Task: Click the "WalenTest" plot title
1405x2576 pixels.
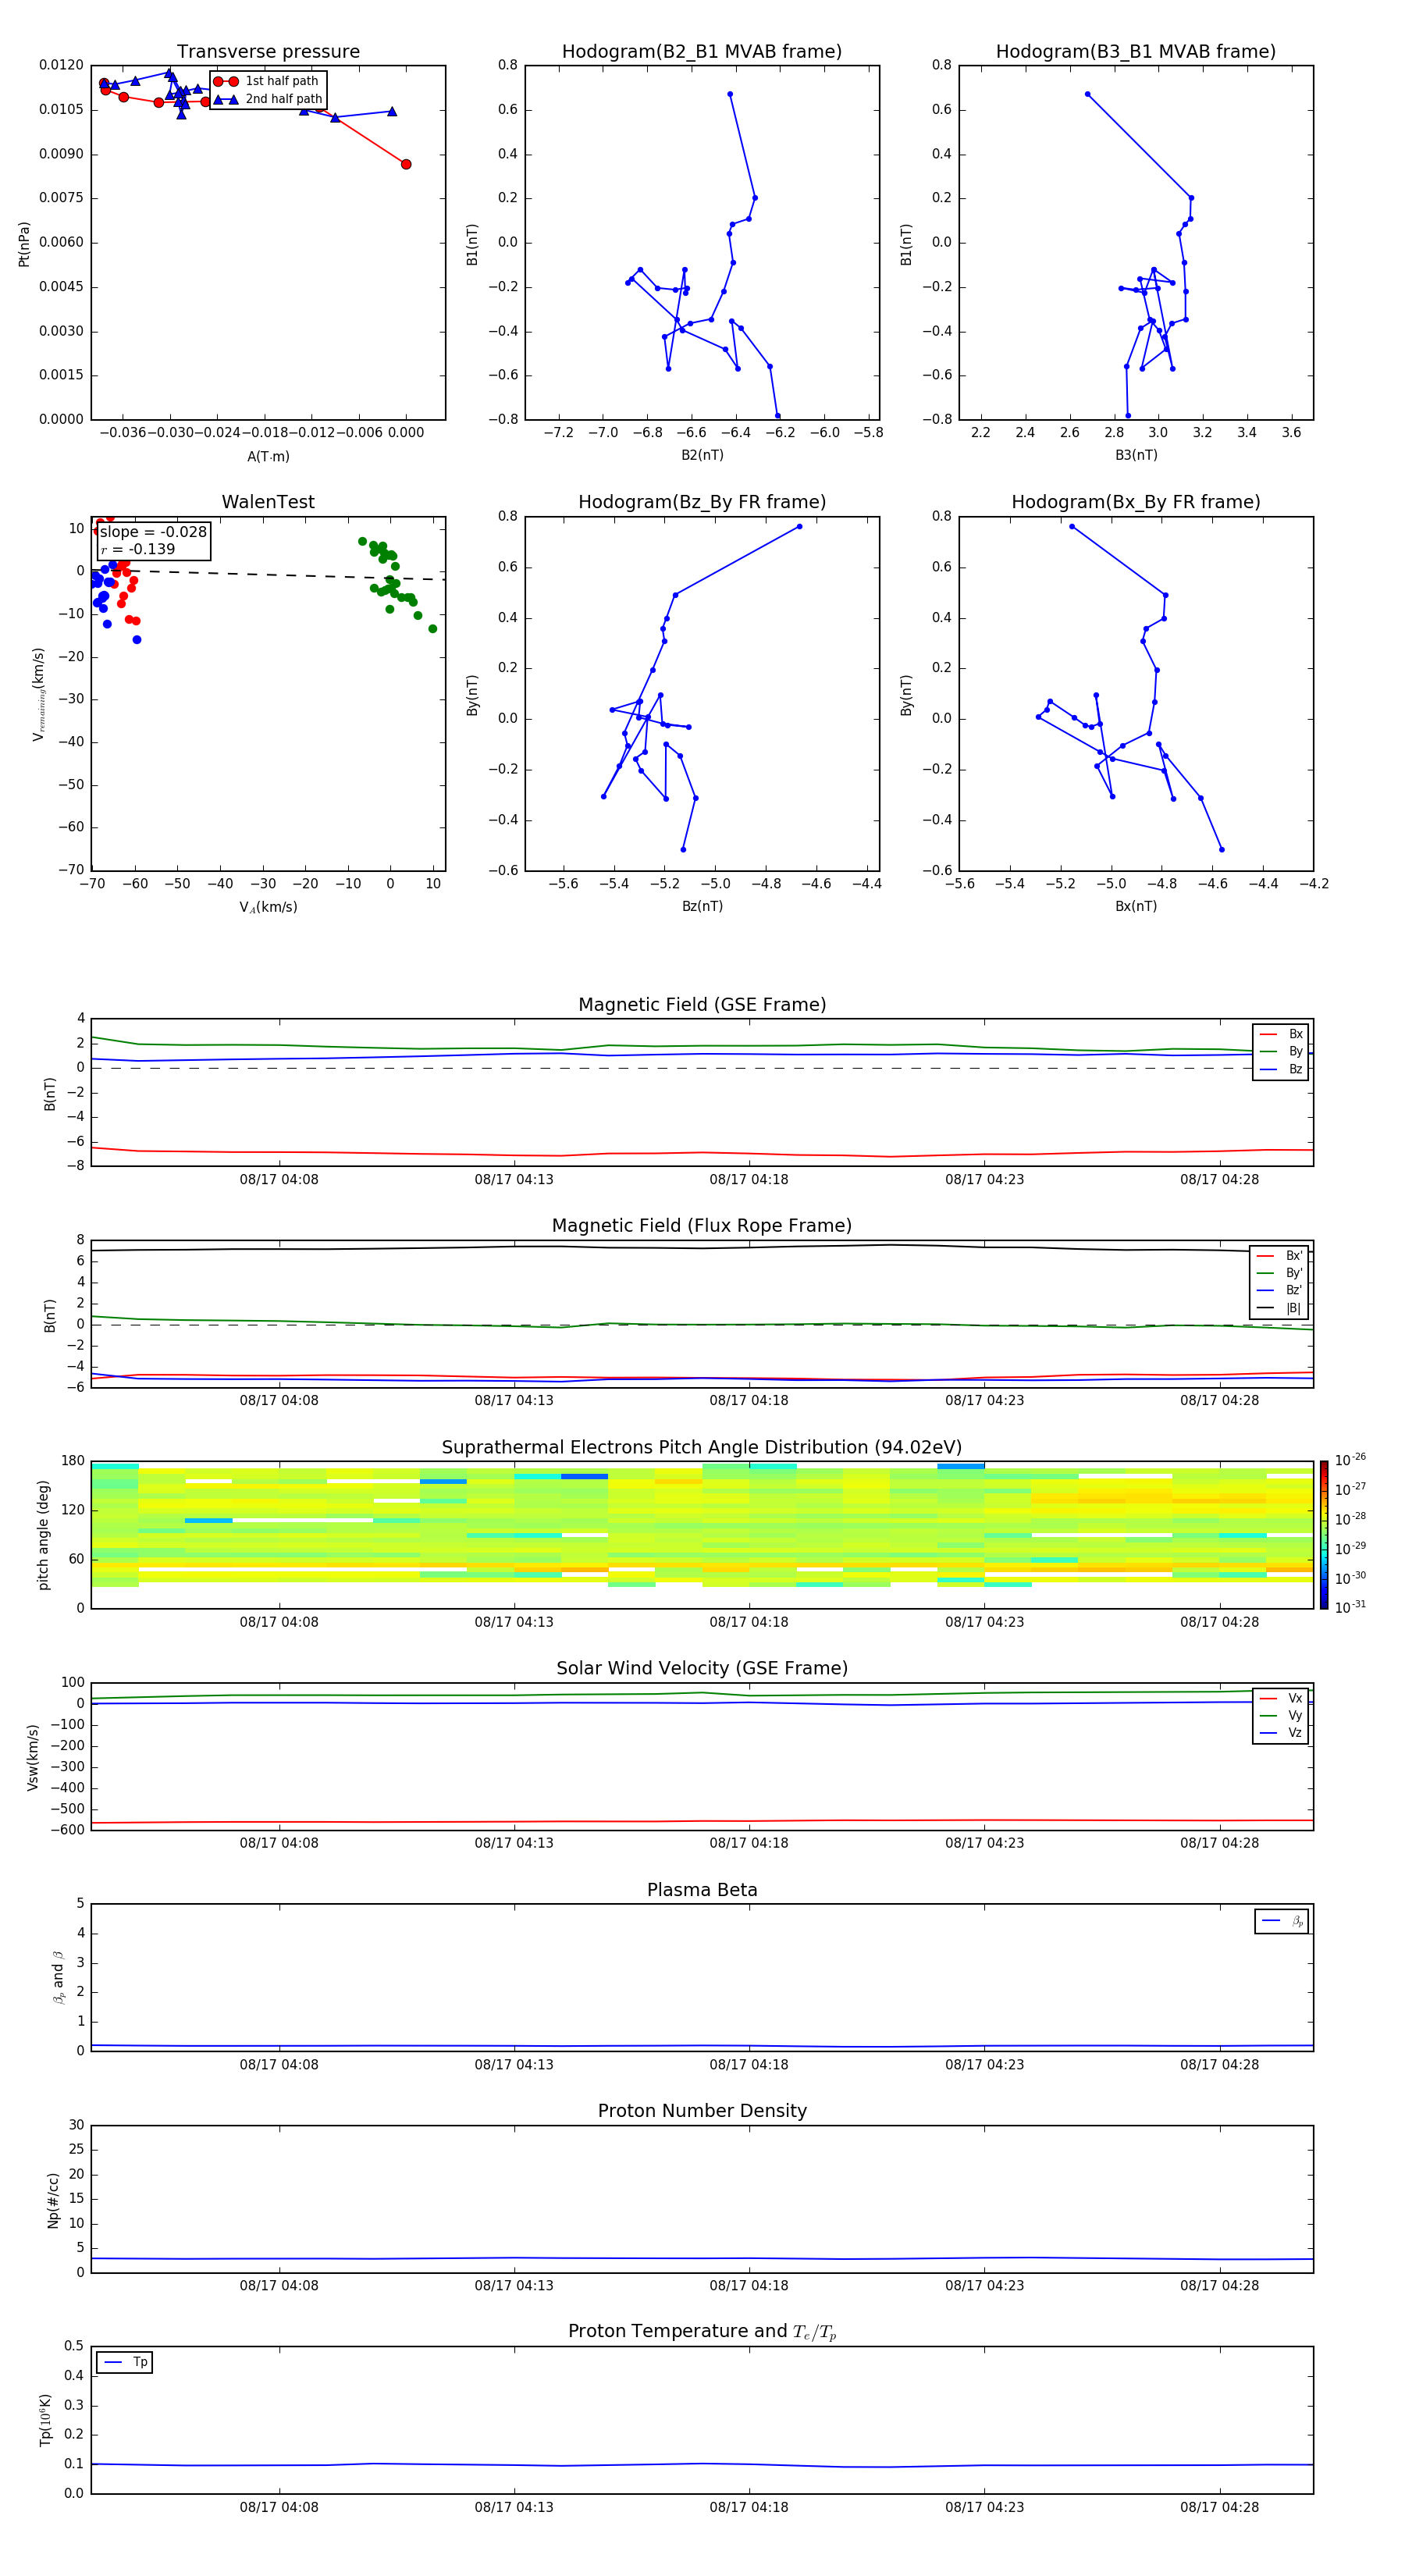Action: tap(268, 502)
